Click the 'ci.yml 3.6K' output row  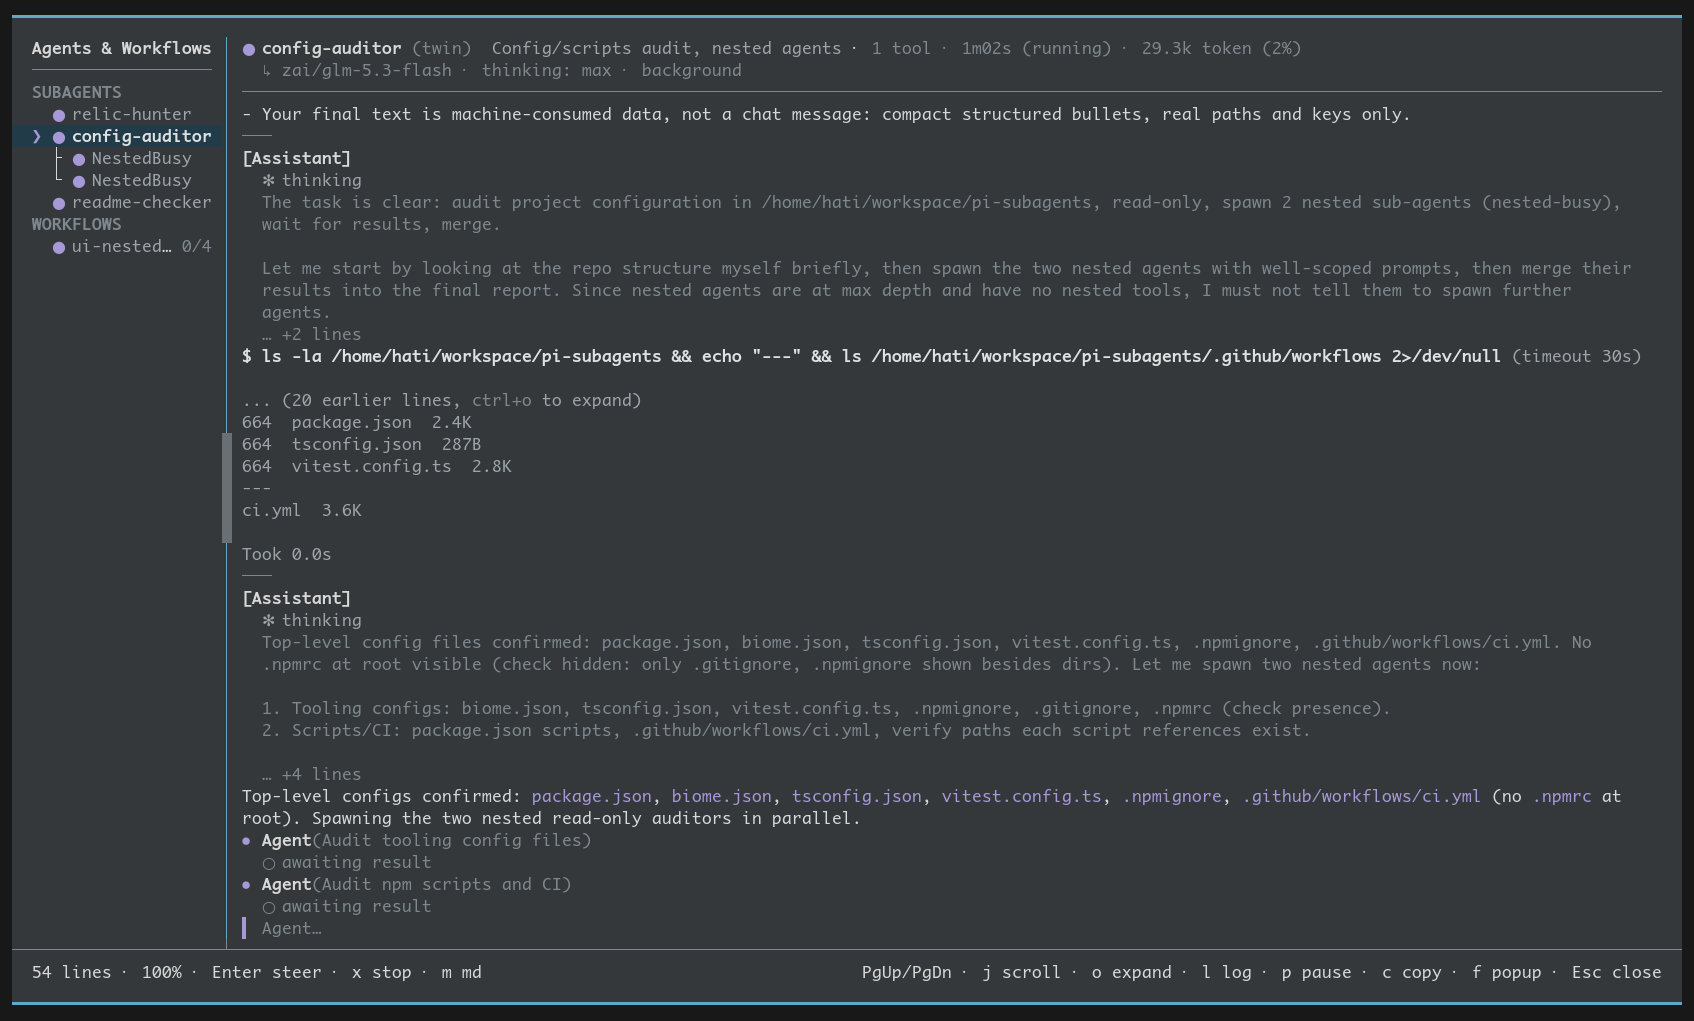pos(301,510)
